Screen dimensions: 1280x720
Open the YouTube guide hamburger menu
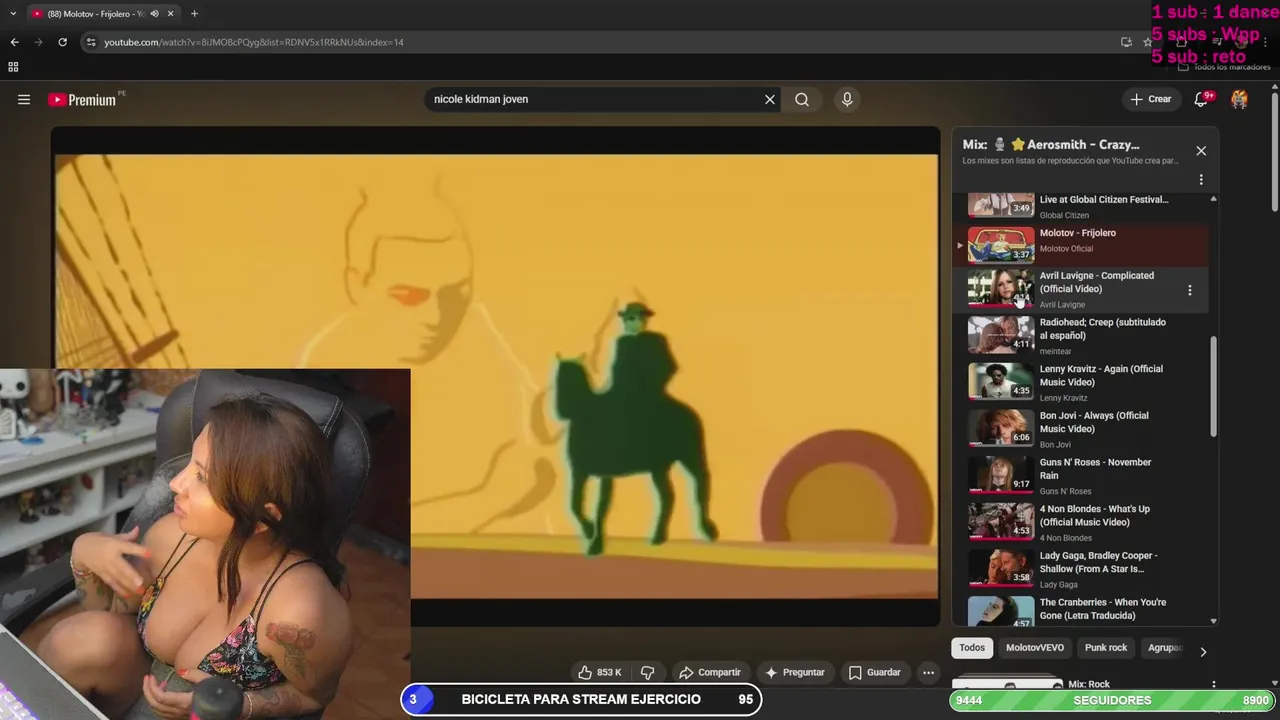pyautogui.click(x=24, y=99)
